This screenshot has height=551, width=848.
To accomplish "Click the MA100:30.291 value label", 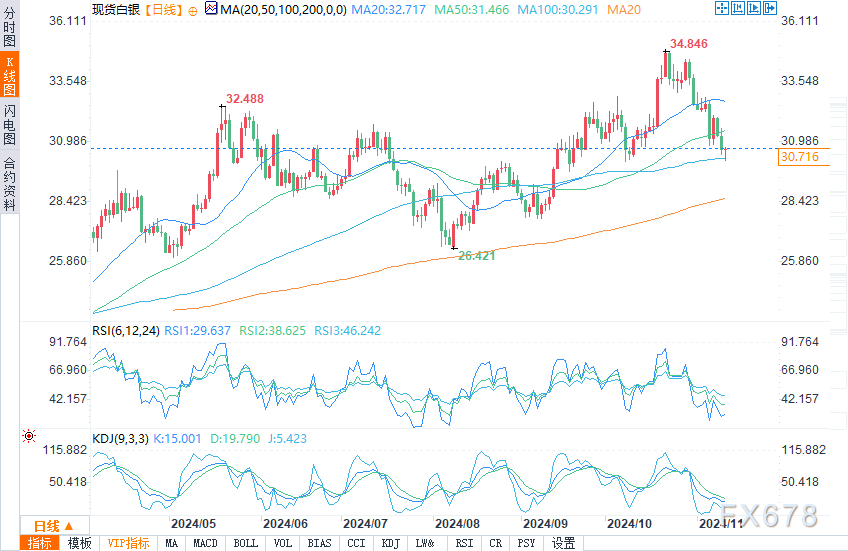I will click(558, 9).
